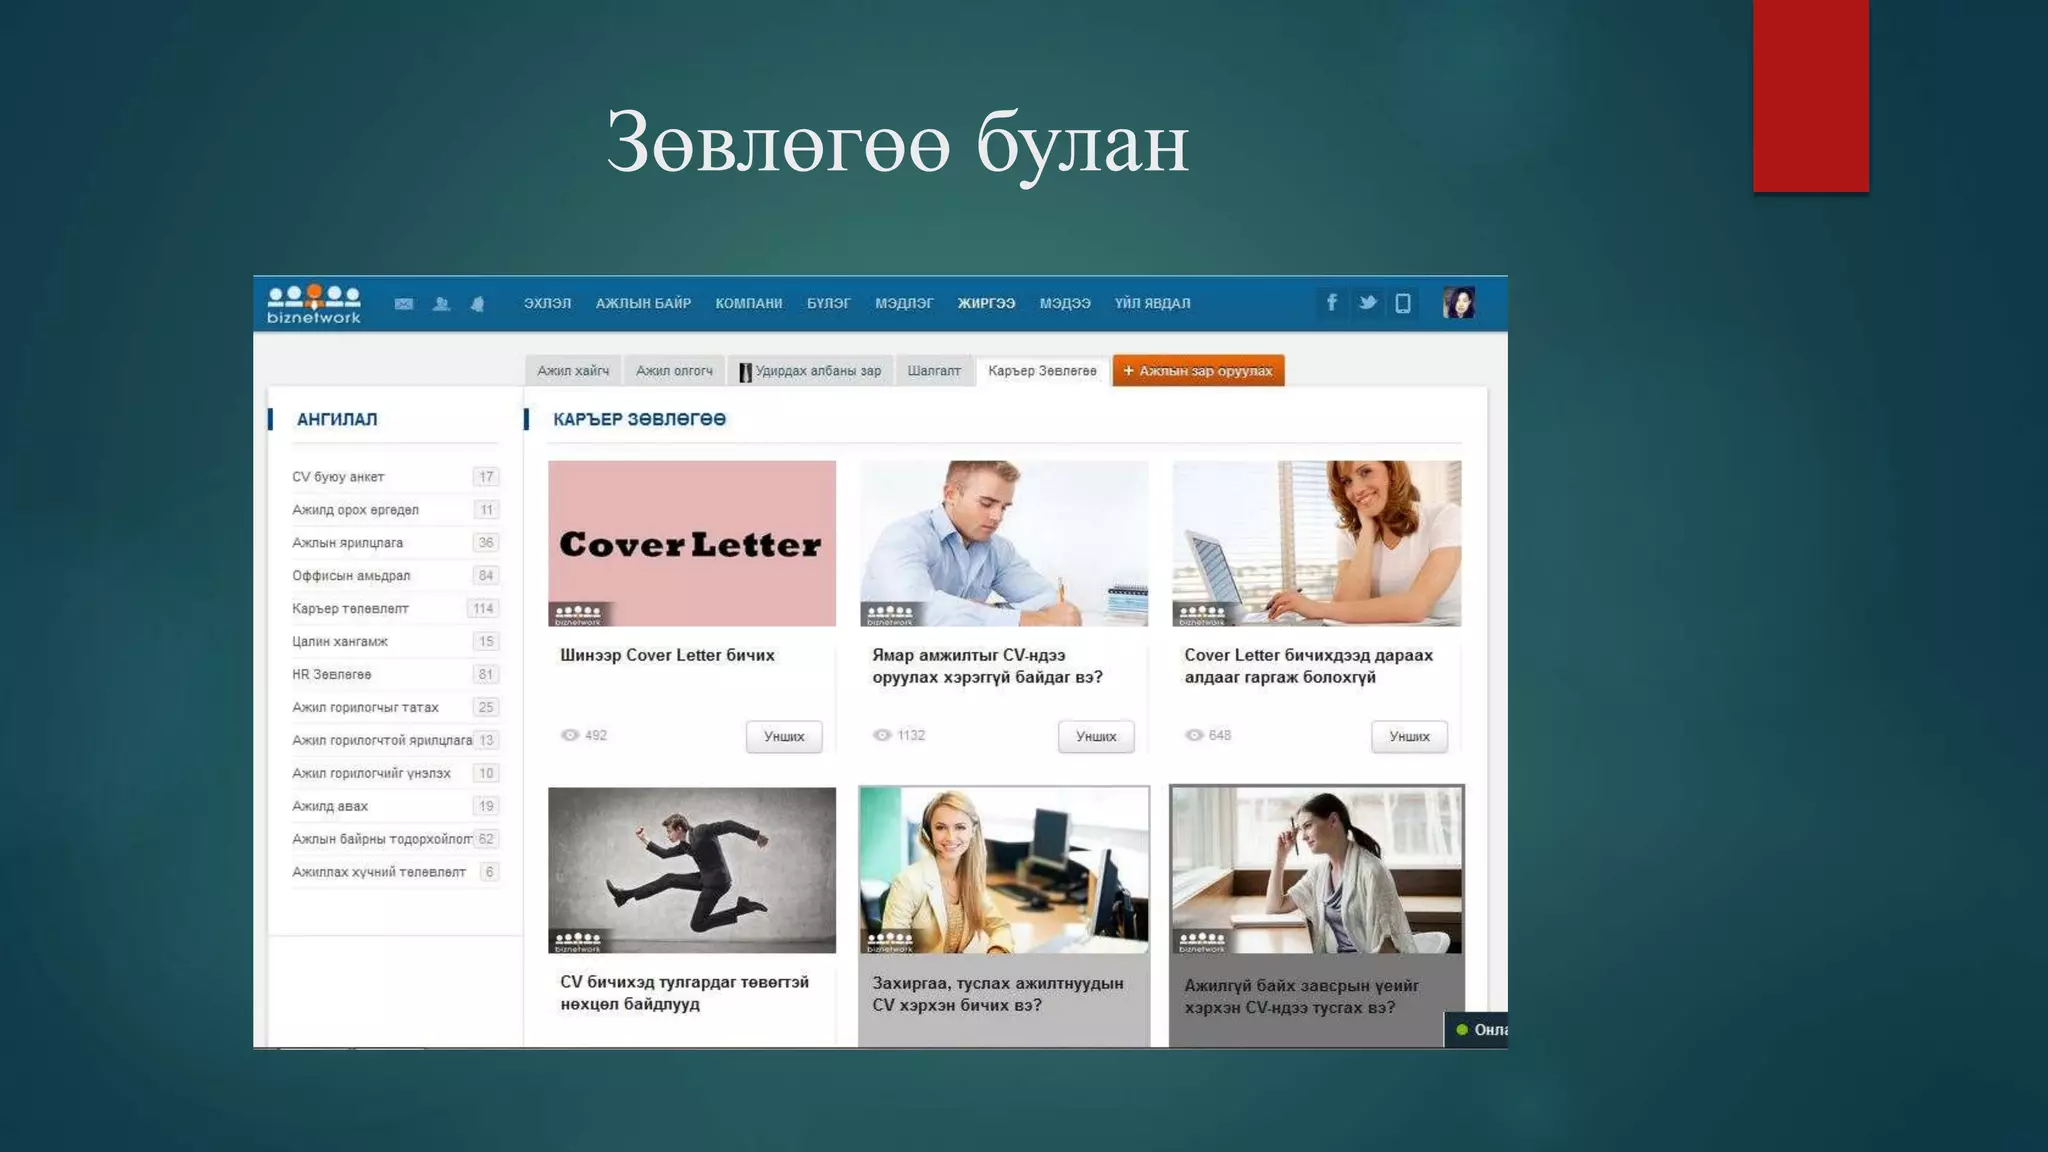Open the ЖИРГЭЭ menu item
Image resolution: width=2048 pixels, height=1152 pixels.
click(x=986, y=303)
